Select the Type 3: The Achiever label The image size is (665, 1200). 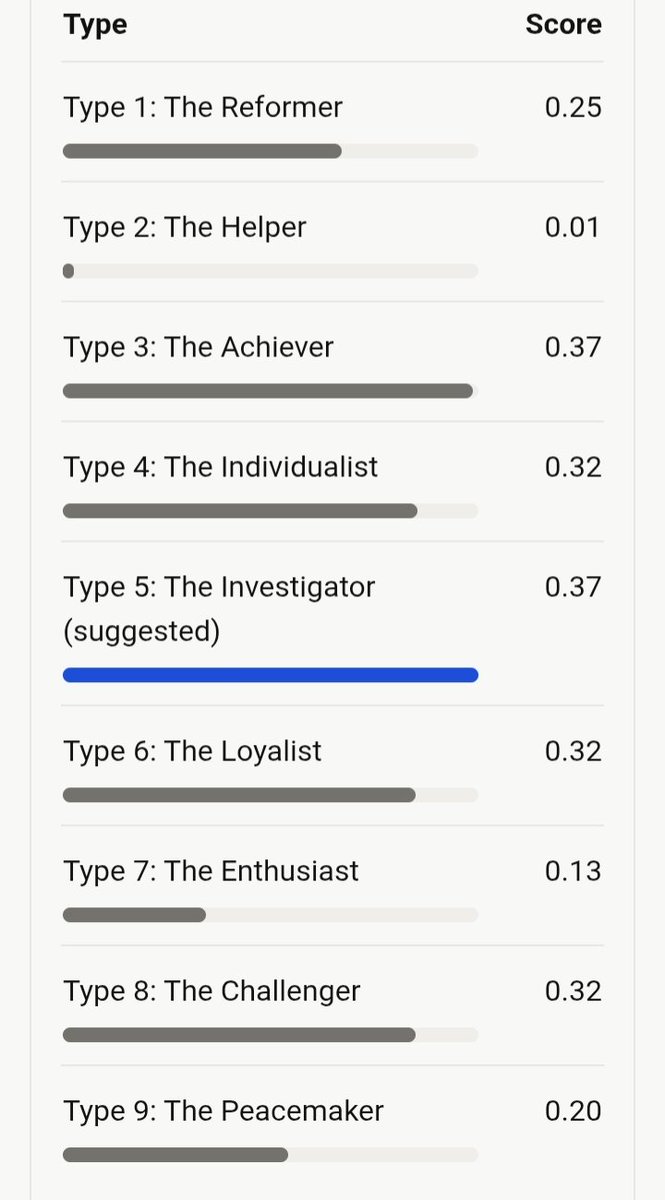[198, 347]
